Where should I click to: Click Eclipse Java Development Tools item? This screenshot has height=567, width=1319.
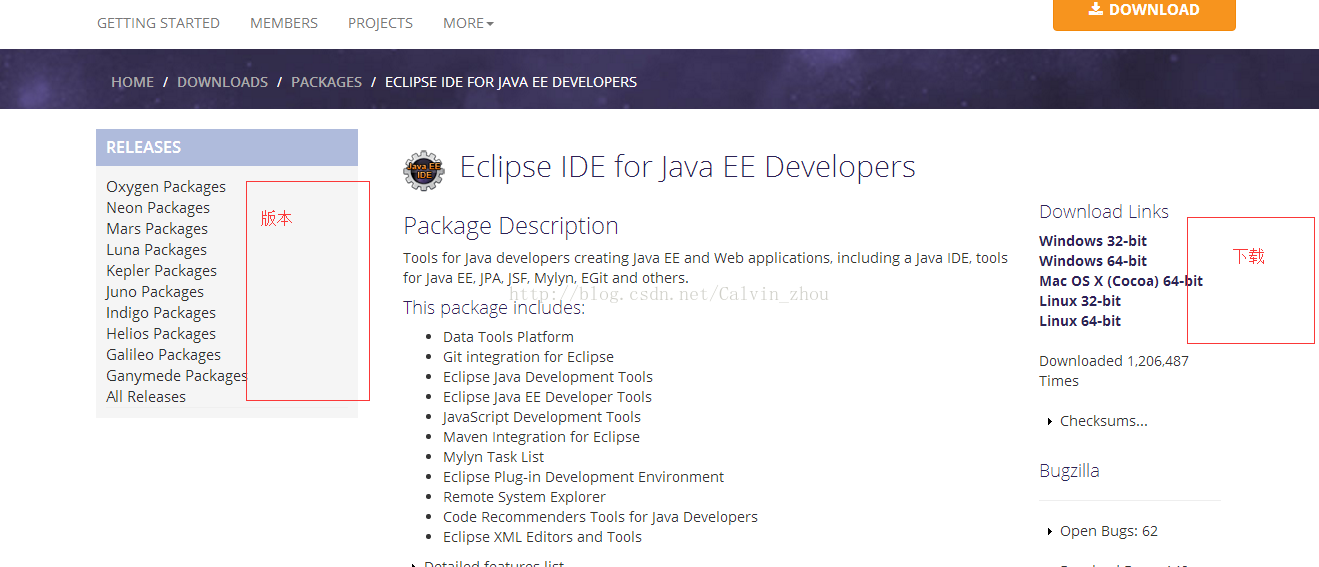point(548,377)
